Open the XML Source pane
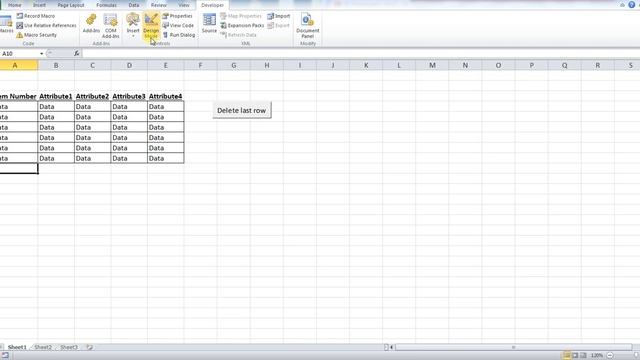This screenshot has width=640, height=360. 209,24
